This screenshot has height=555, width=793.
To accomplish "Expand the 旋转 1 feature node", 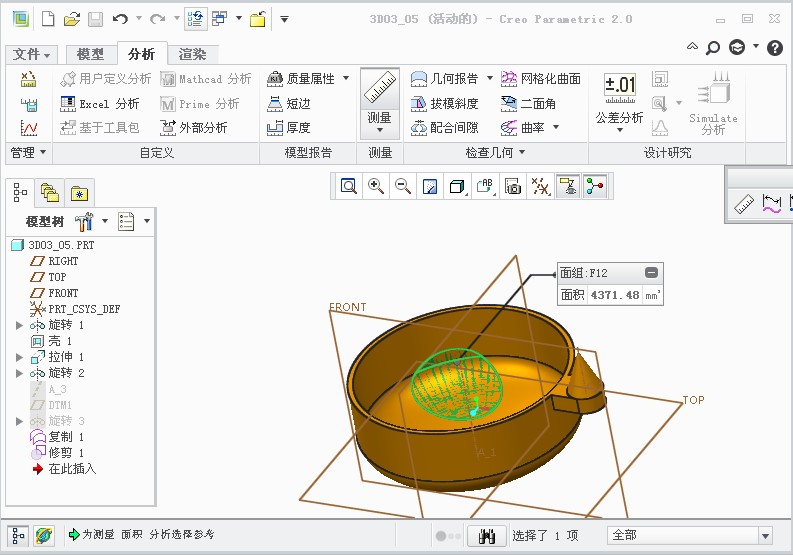I will pos(19,325).
